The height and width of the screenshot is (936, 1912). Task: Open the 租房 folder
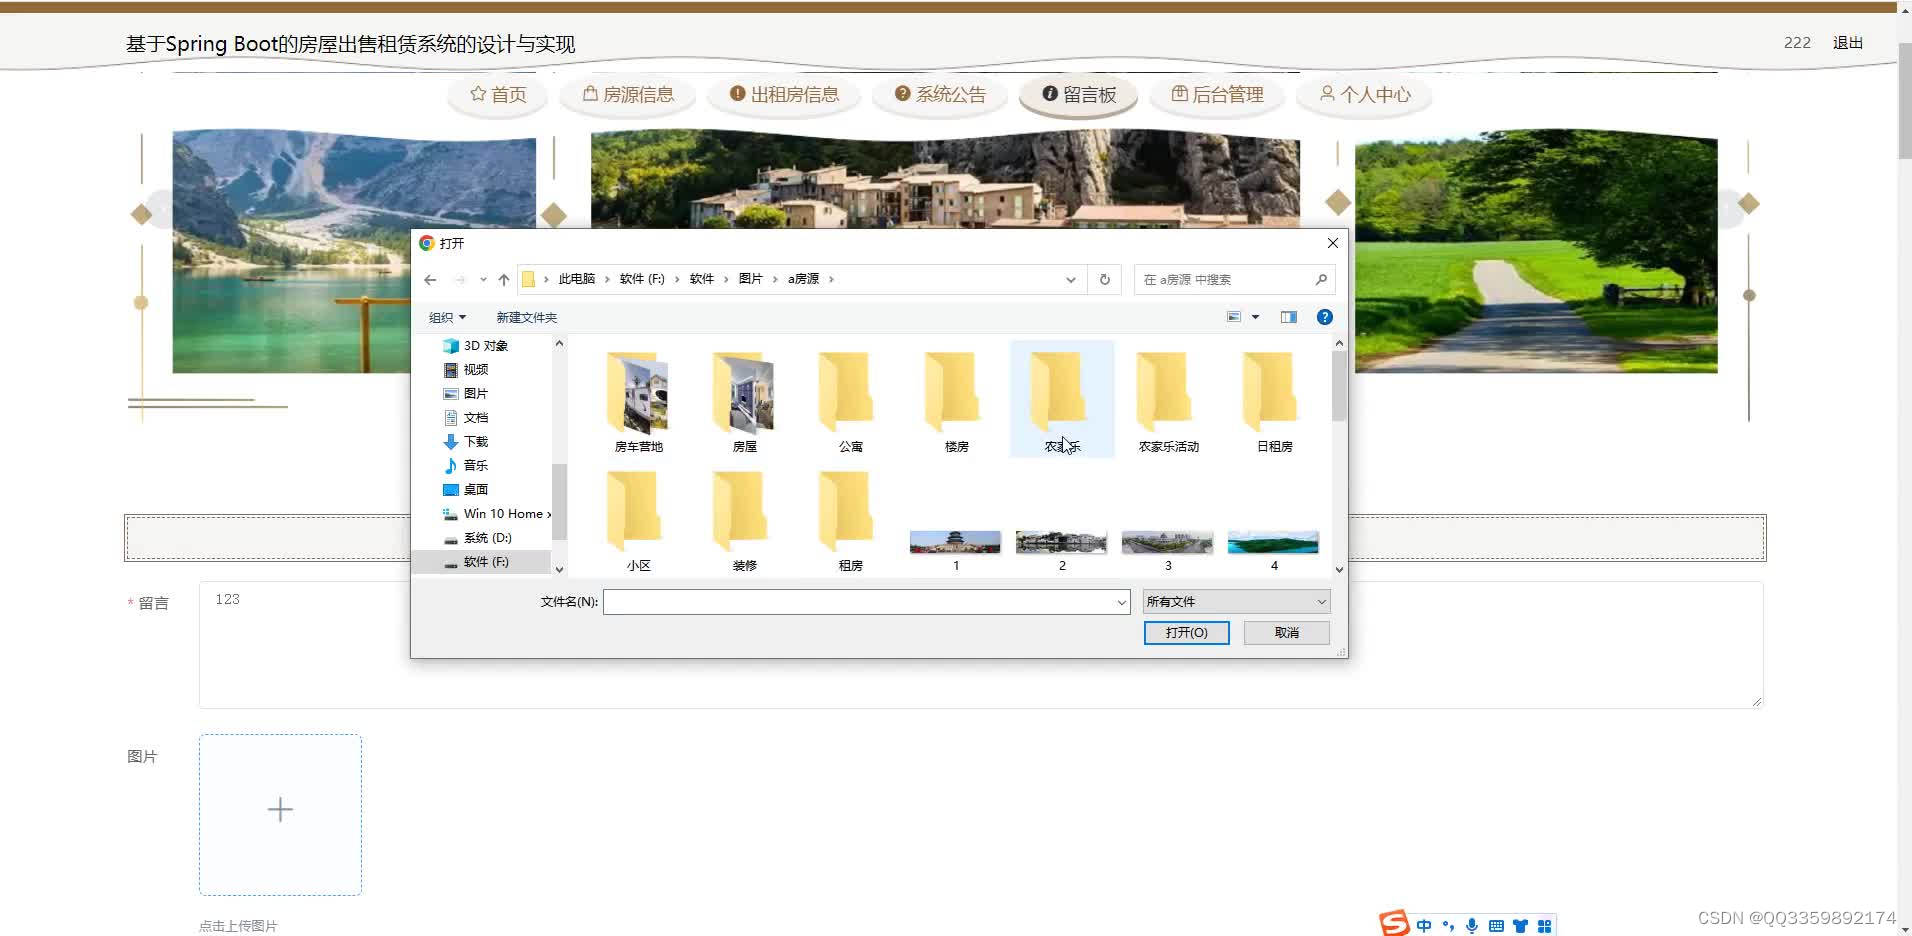[850, 521]
